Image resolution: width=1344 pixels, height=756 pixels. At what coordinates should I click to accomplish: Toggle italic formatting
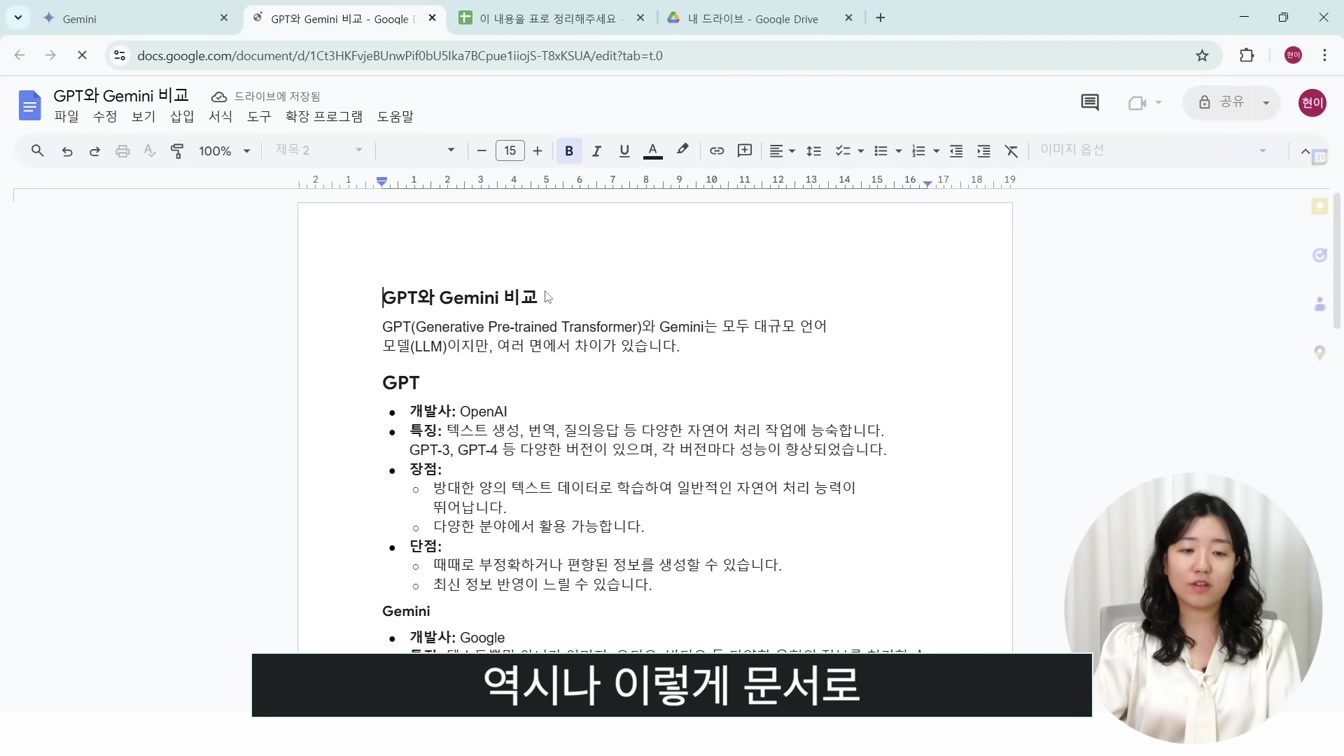coord(597,151)
